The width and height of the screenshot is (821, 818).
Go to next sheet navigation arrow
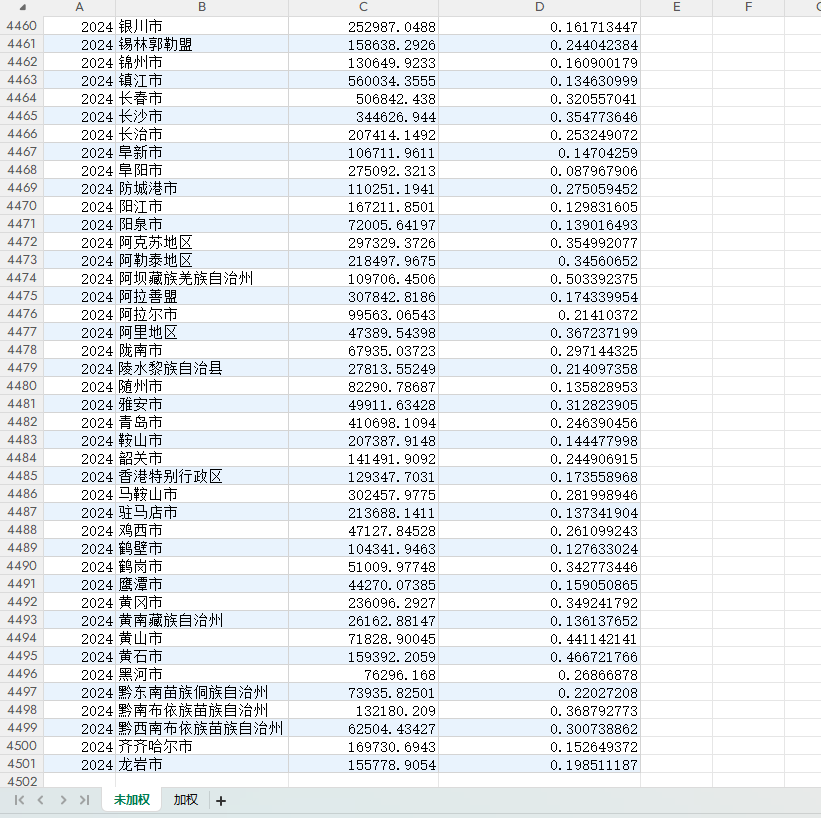[x=63, y=800]
